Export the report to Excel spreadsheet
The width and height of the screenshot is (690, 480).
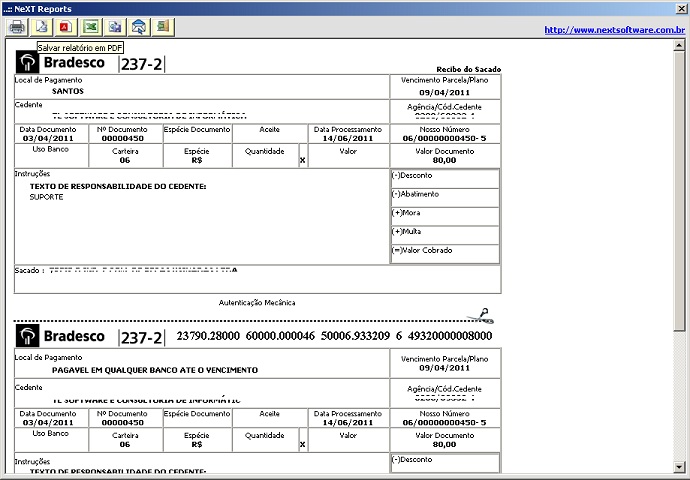90,27
